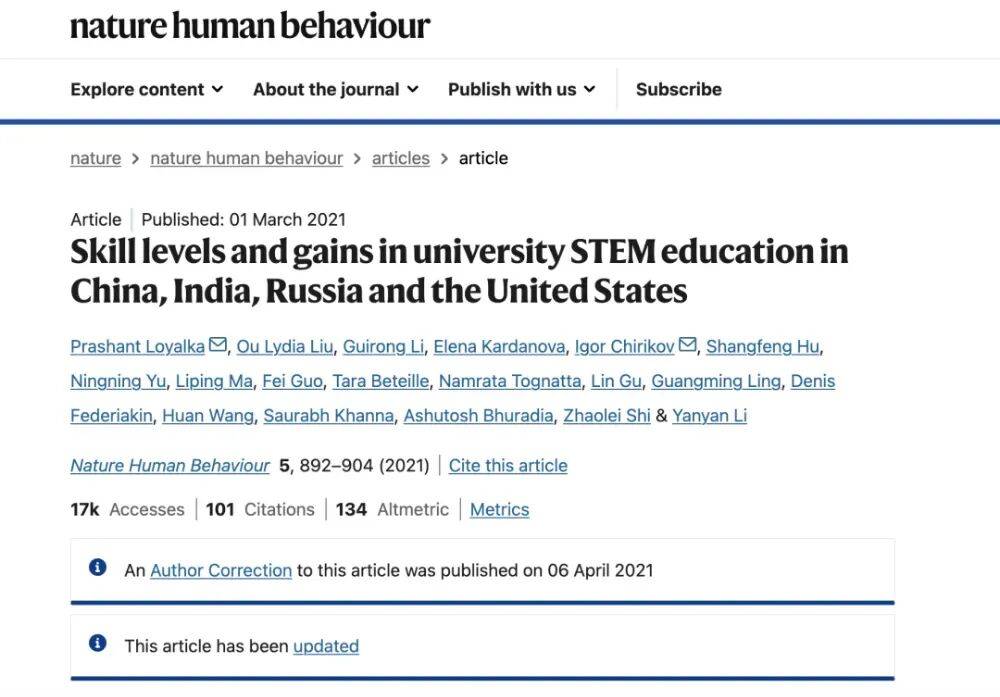Expand the Publish with us menu

(521, 89)
